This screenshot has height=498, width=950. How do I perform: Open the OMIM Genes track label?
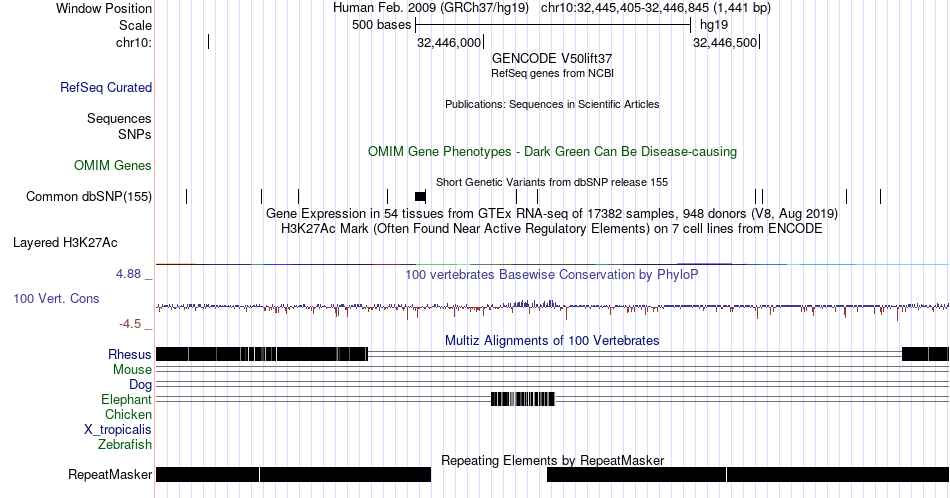click(x=113, y=165)
